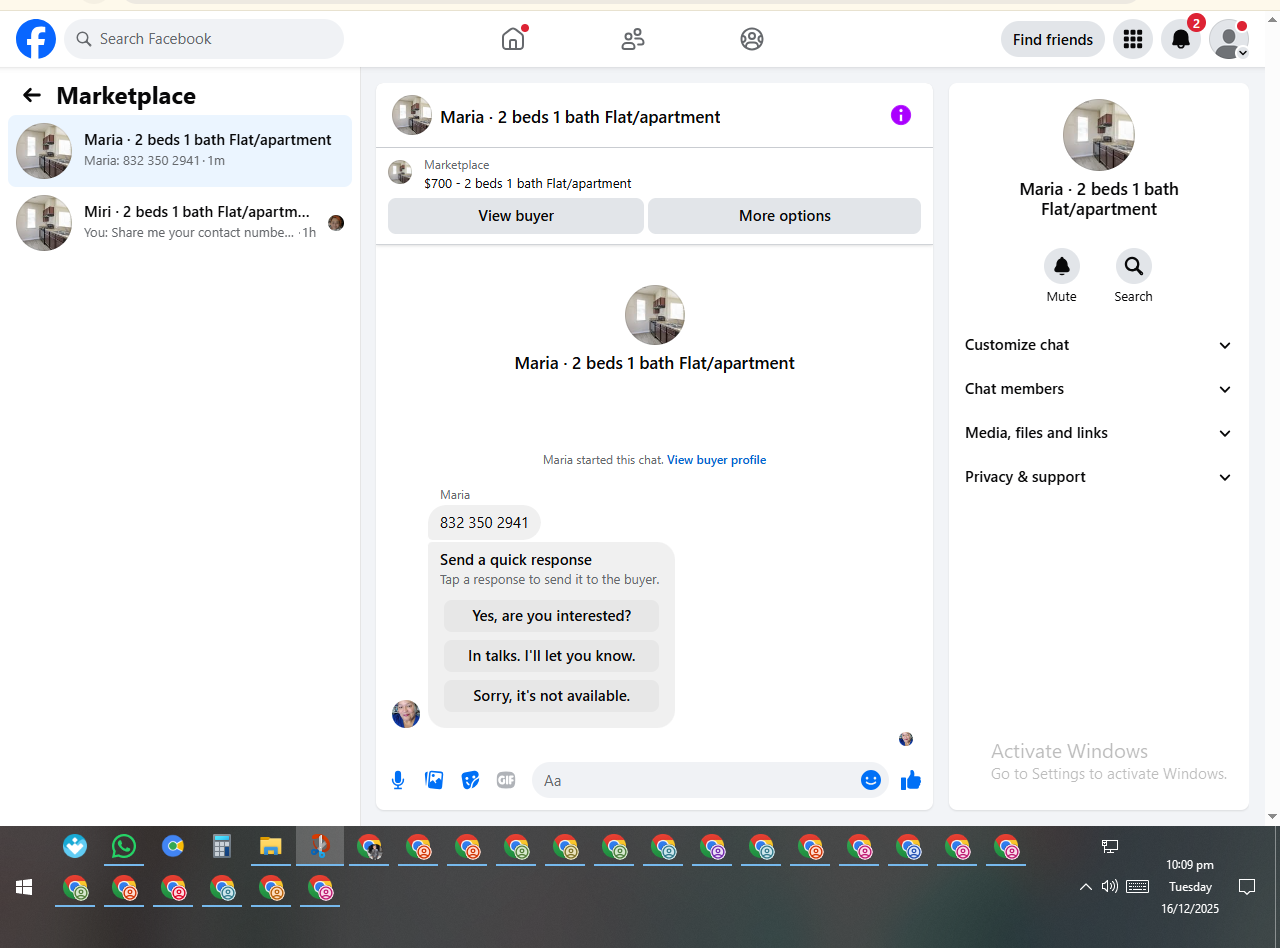This screenshot has height=948, width=1280.
Task: Click the Facebook logo
Action: [36, 39]
